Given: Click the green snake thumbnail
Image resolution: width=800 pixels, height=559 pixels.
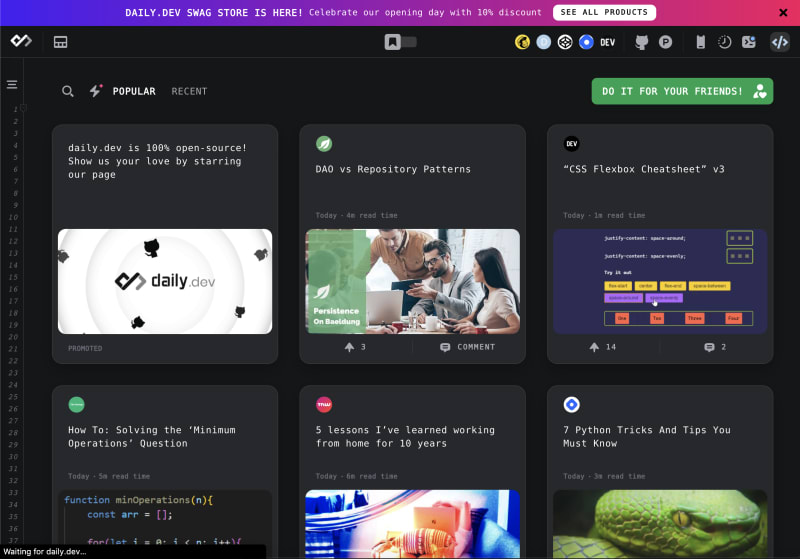Looking at the screenshot, I should pyautogui.click(x=660, y=524).
